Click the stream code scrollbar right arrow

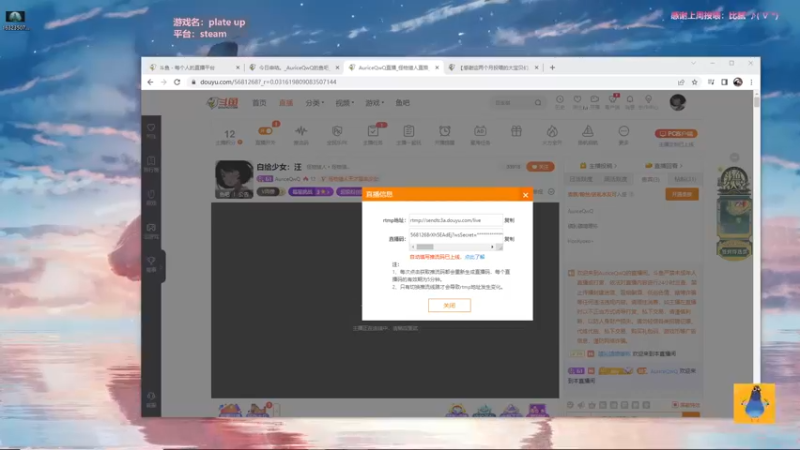(x=492, y=247)
